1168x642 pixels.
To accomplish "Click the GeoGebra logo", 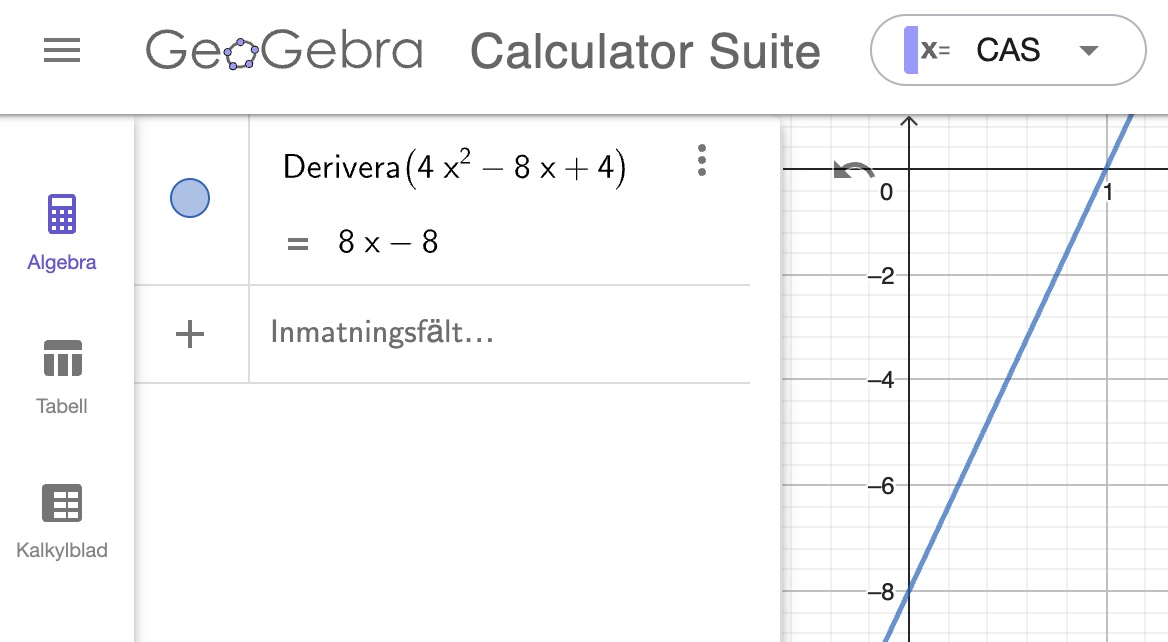I will tap(284, 52).
